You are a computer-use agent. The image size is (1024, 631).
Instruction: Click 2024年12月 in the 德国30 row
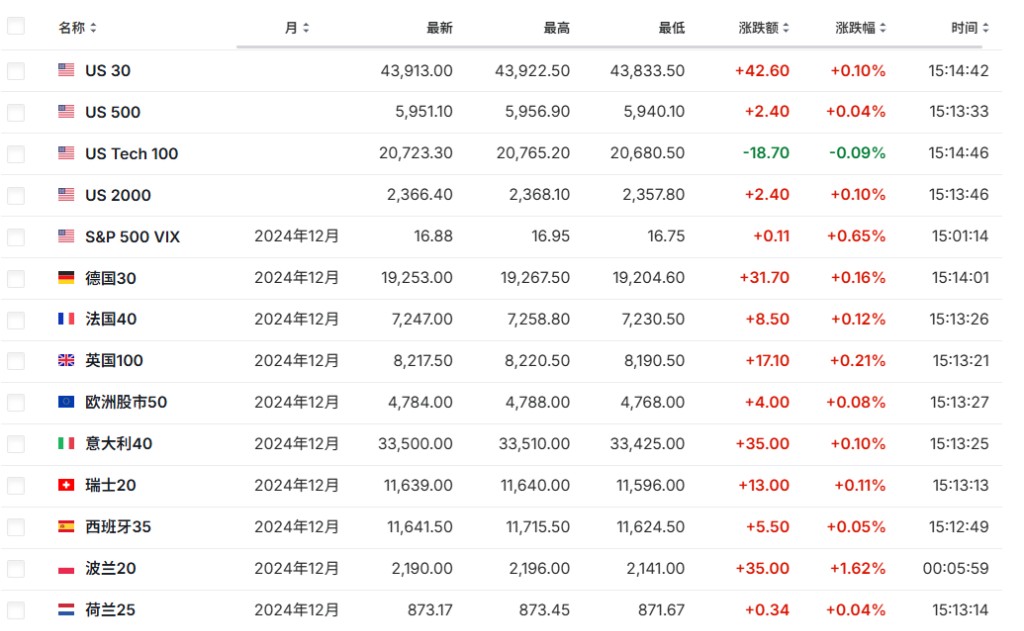(x=296, y=278)
